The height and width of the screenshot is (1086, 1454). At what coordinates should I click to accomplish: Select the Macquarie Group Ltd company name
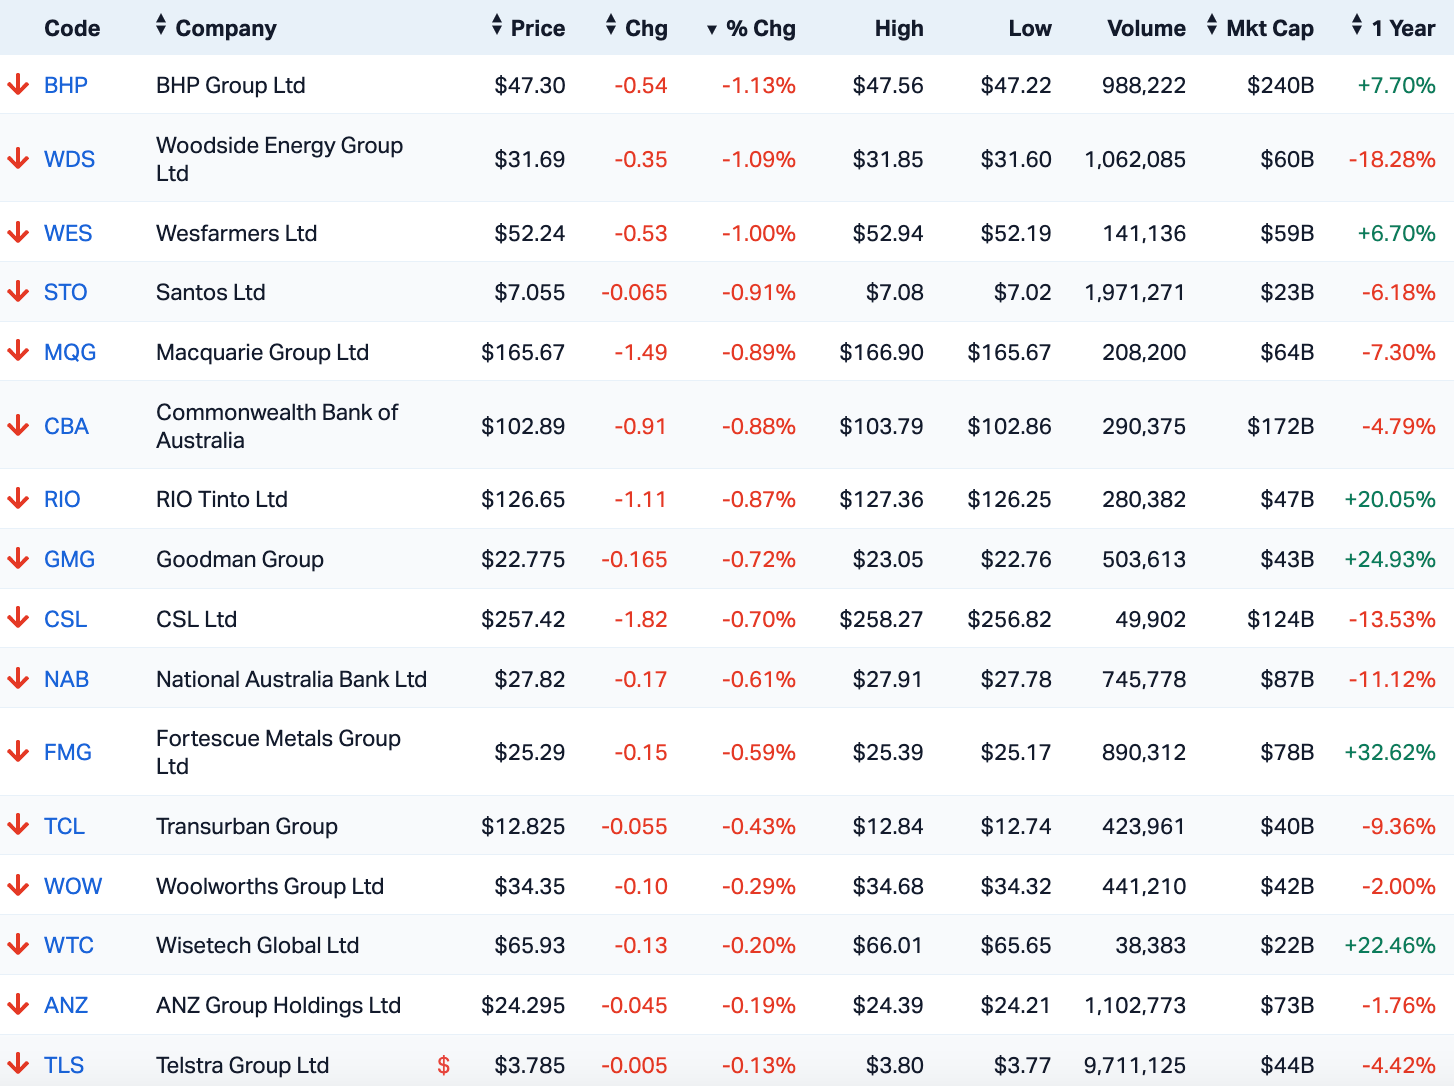tap(263, 352)
